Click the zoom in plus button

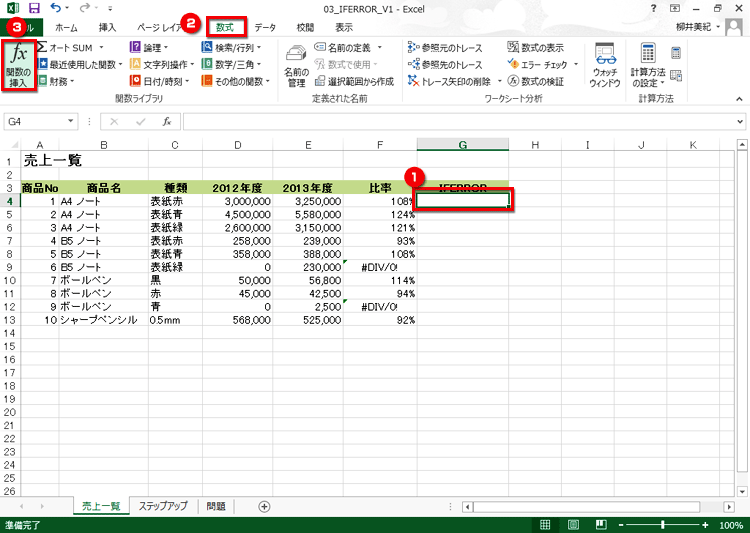point(705,525)
